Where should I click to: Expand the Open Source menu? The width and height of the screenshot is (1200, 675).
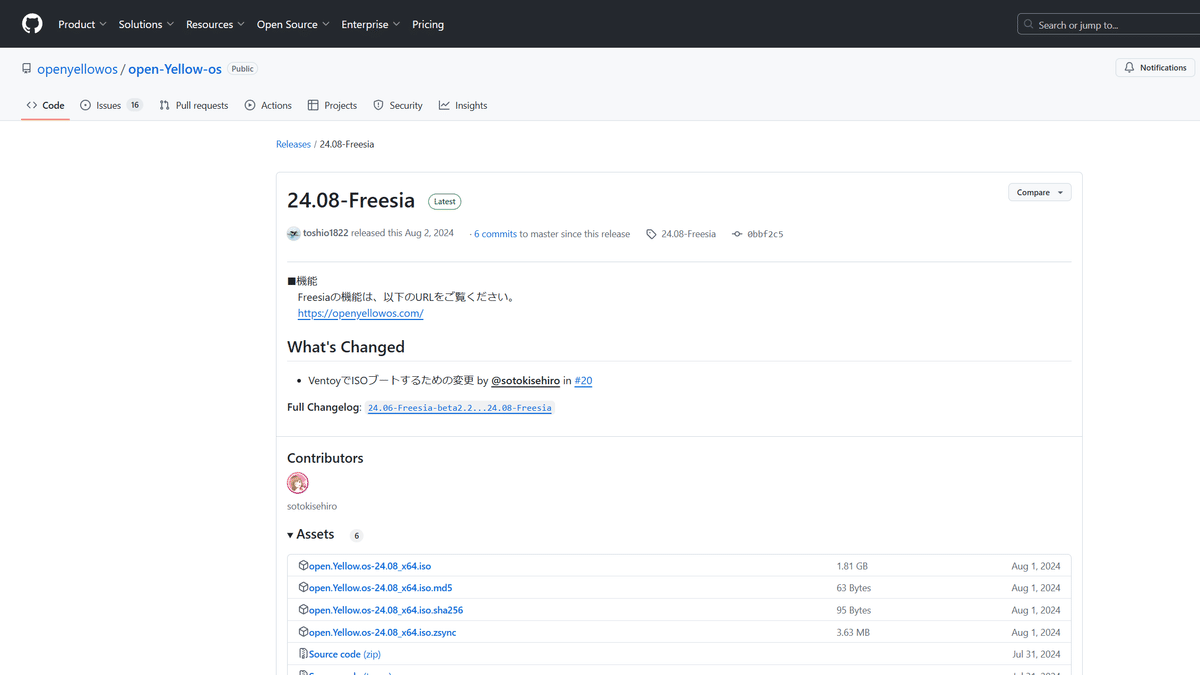[x=293, y=24]
